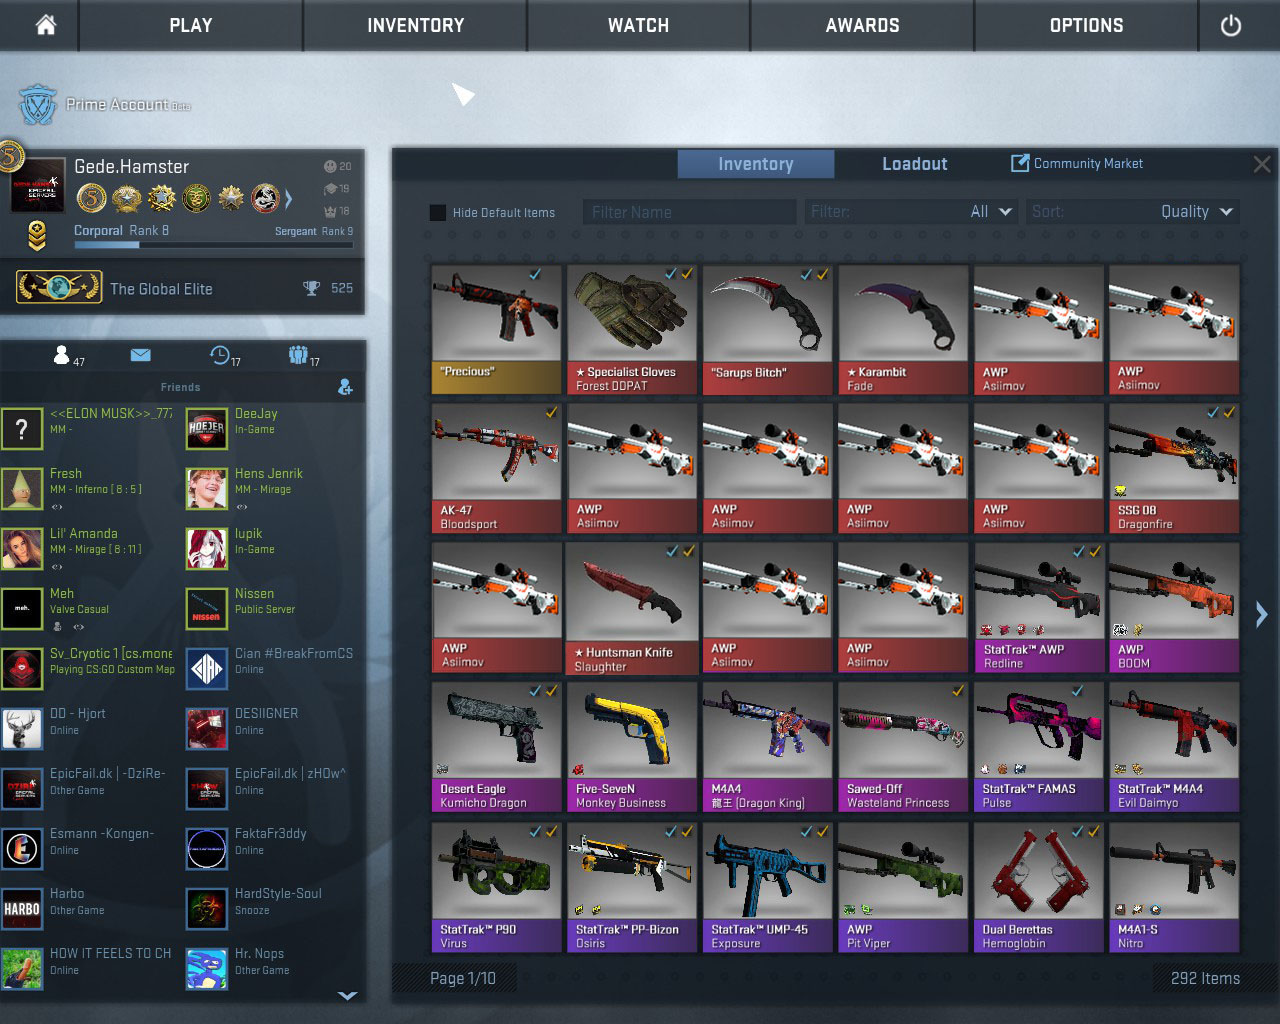Open the INVENTORY menu
This screenshot has width=1280, height=1024.
click(416, 25)
